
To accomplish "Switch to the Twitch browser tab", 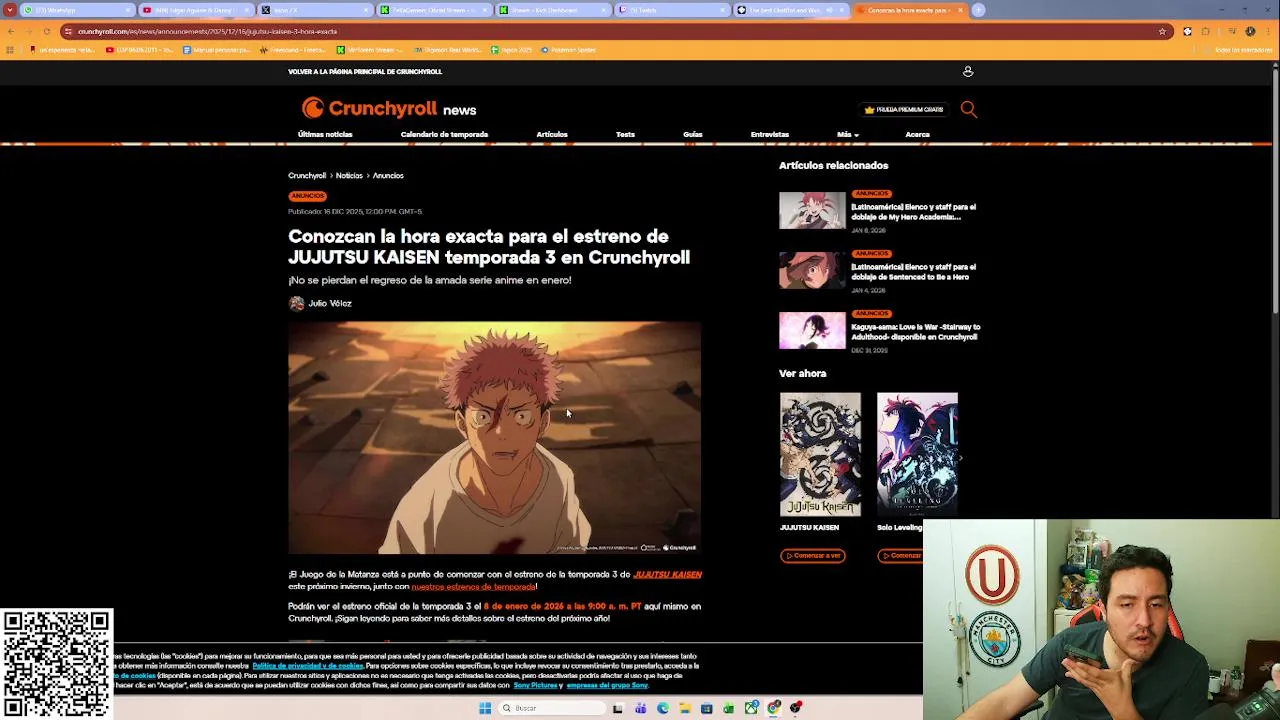I will click(672, 10).
